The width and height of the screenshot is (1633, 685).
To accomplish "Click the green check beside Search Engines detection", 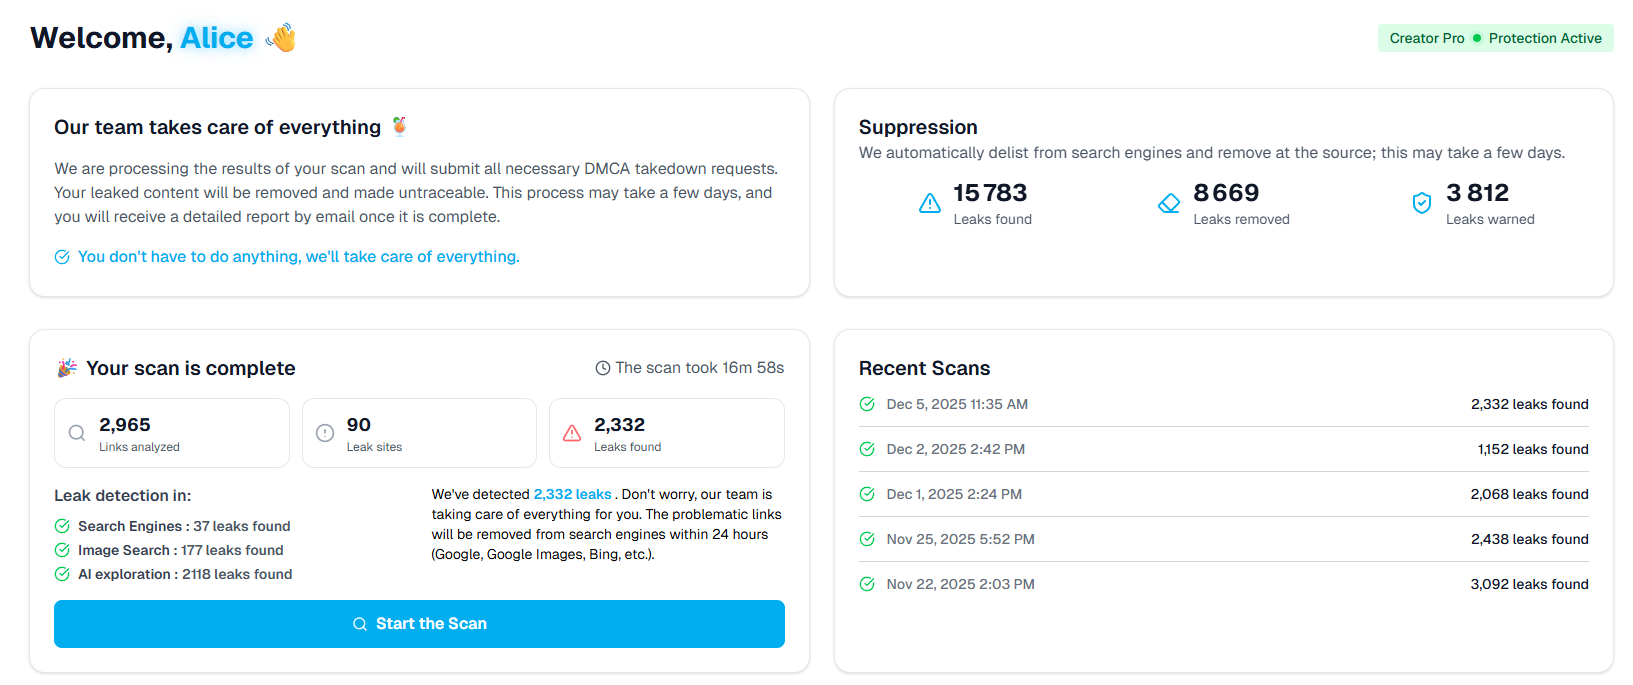I will (x=62, y=526).
